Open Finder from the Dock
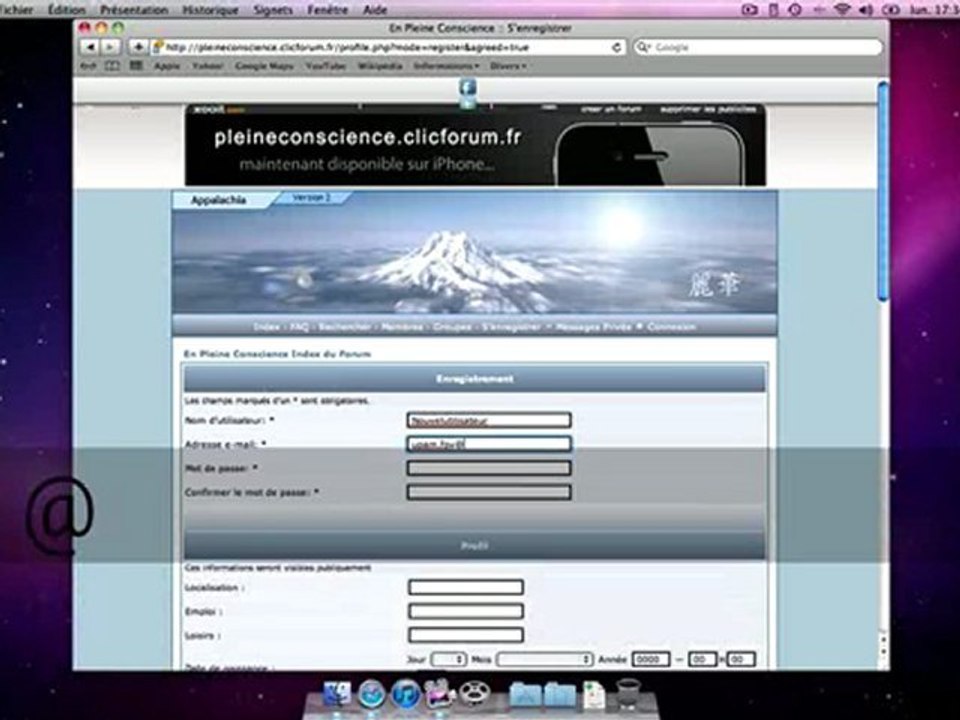Screen dimensions: 960x720 pos(336,694)
